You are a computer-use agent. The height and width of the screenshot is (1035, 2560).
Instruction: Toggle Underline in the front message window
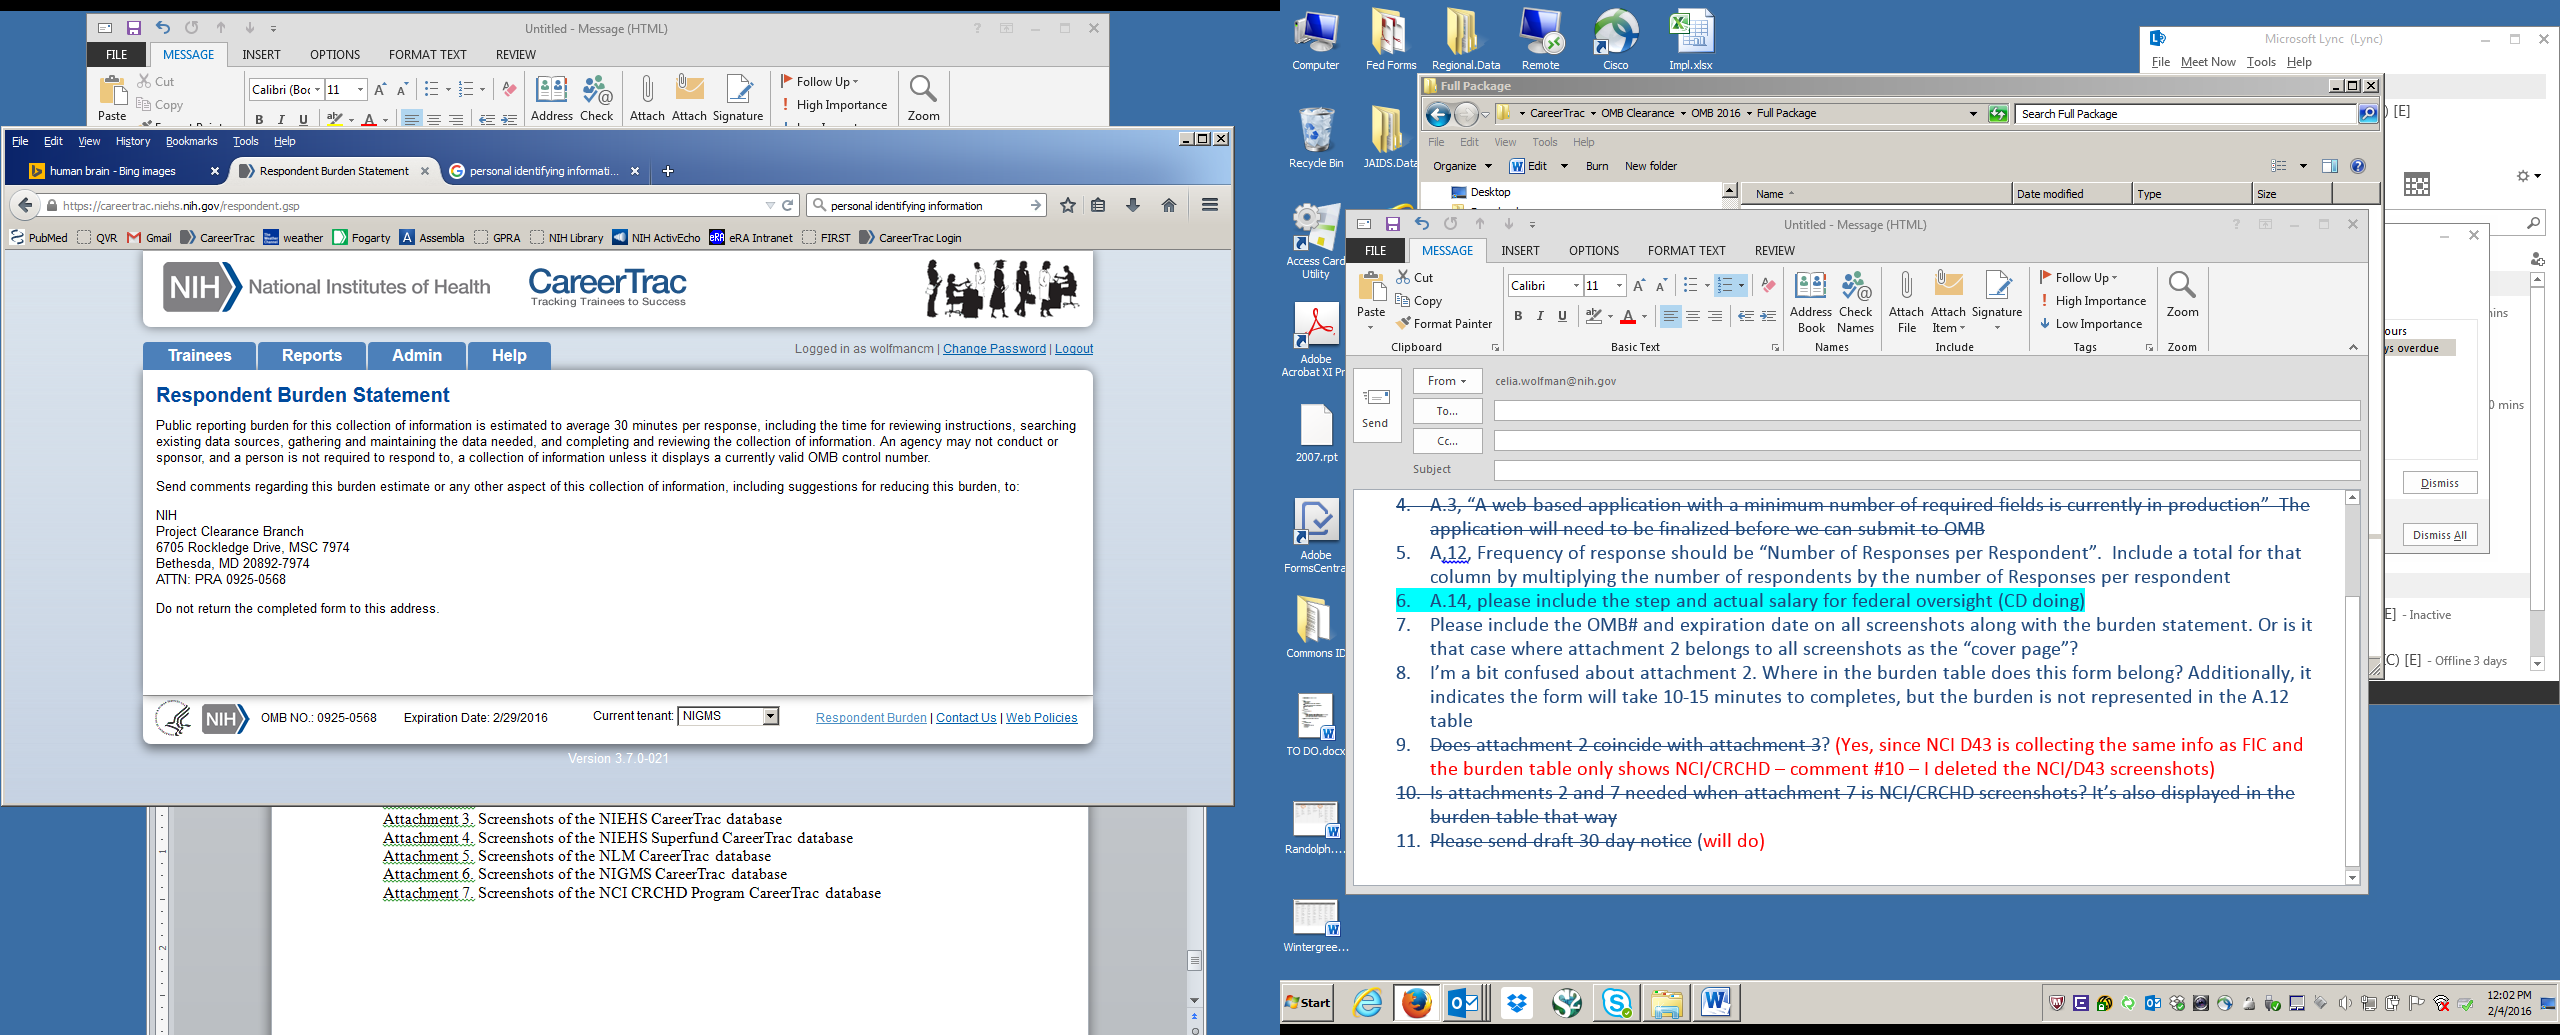pos(1562,316)
